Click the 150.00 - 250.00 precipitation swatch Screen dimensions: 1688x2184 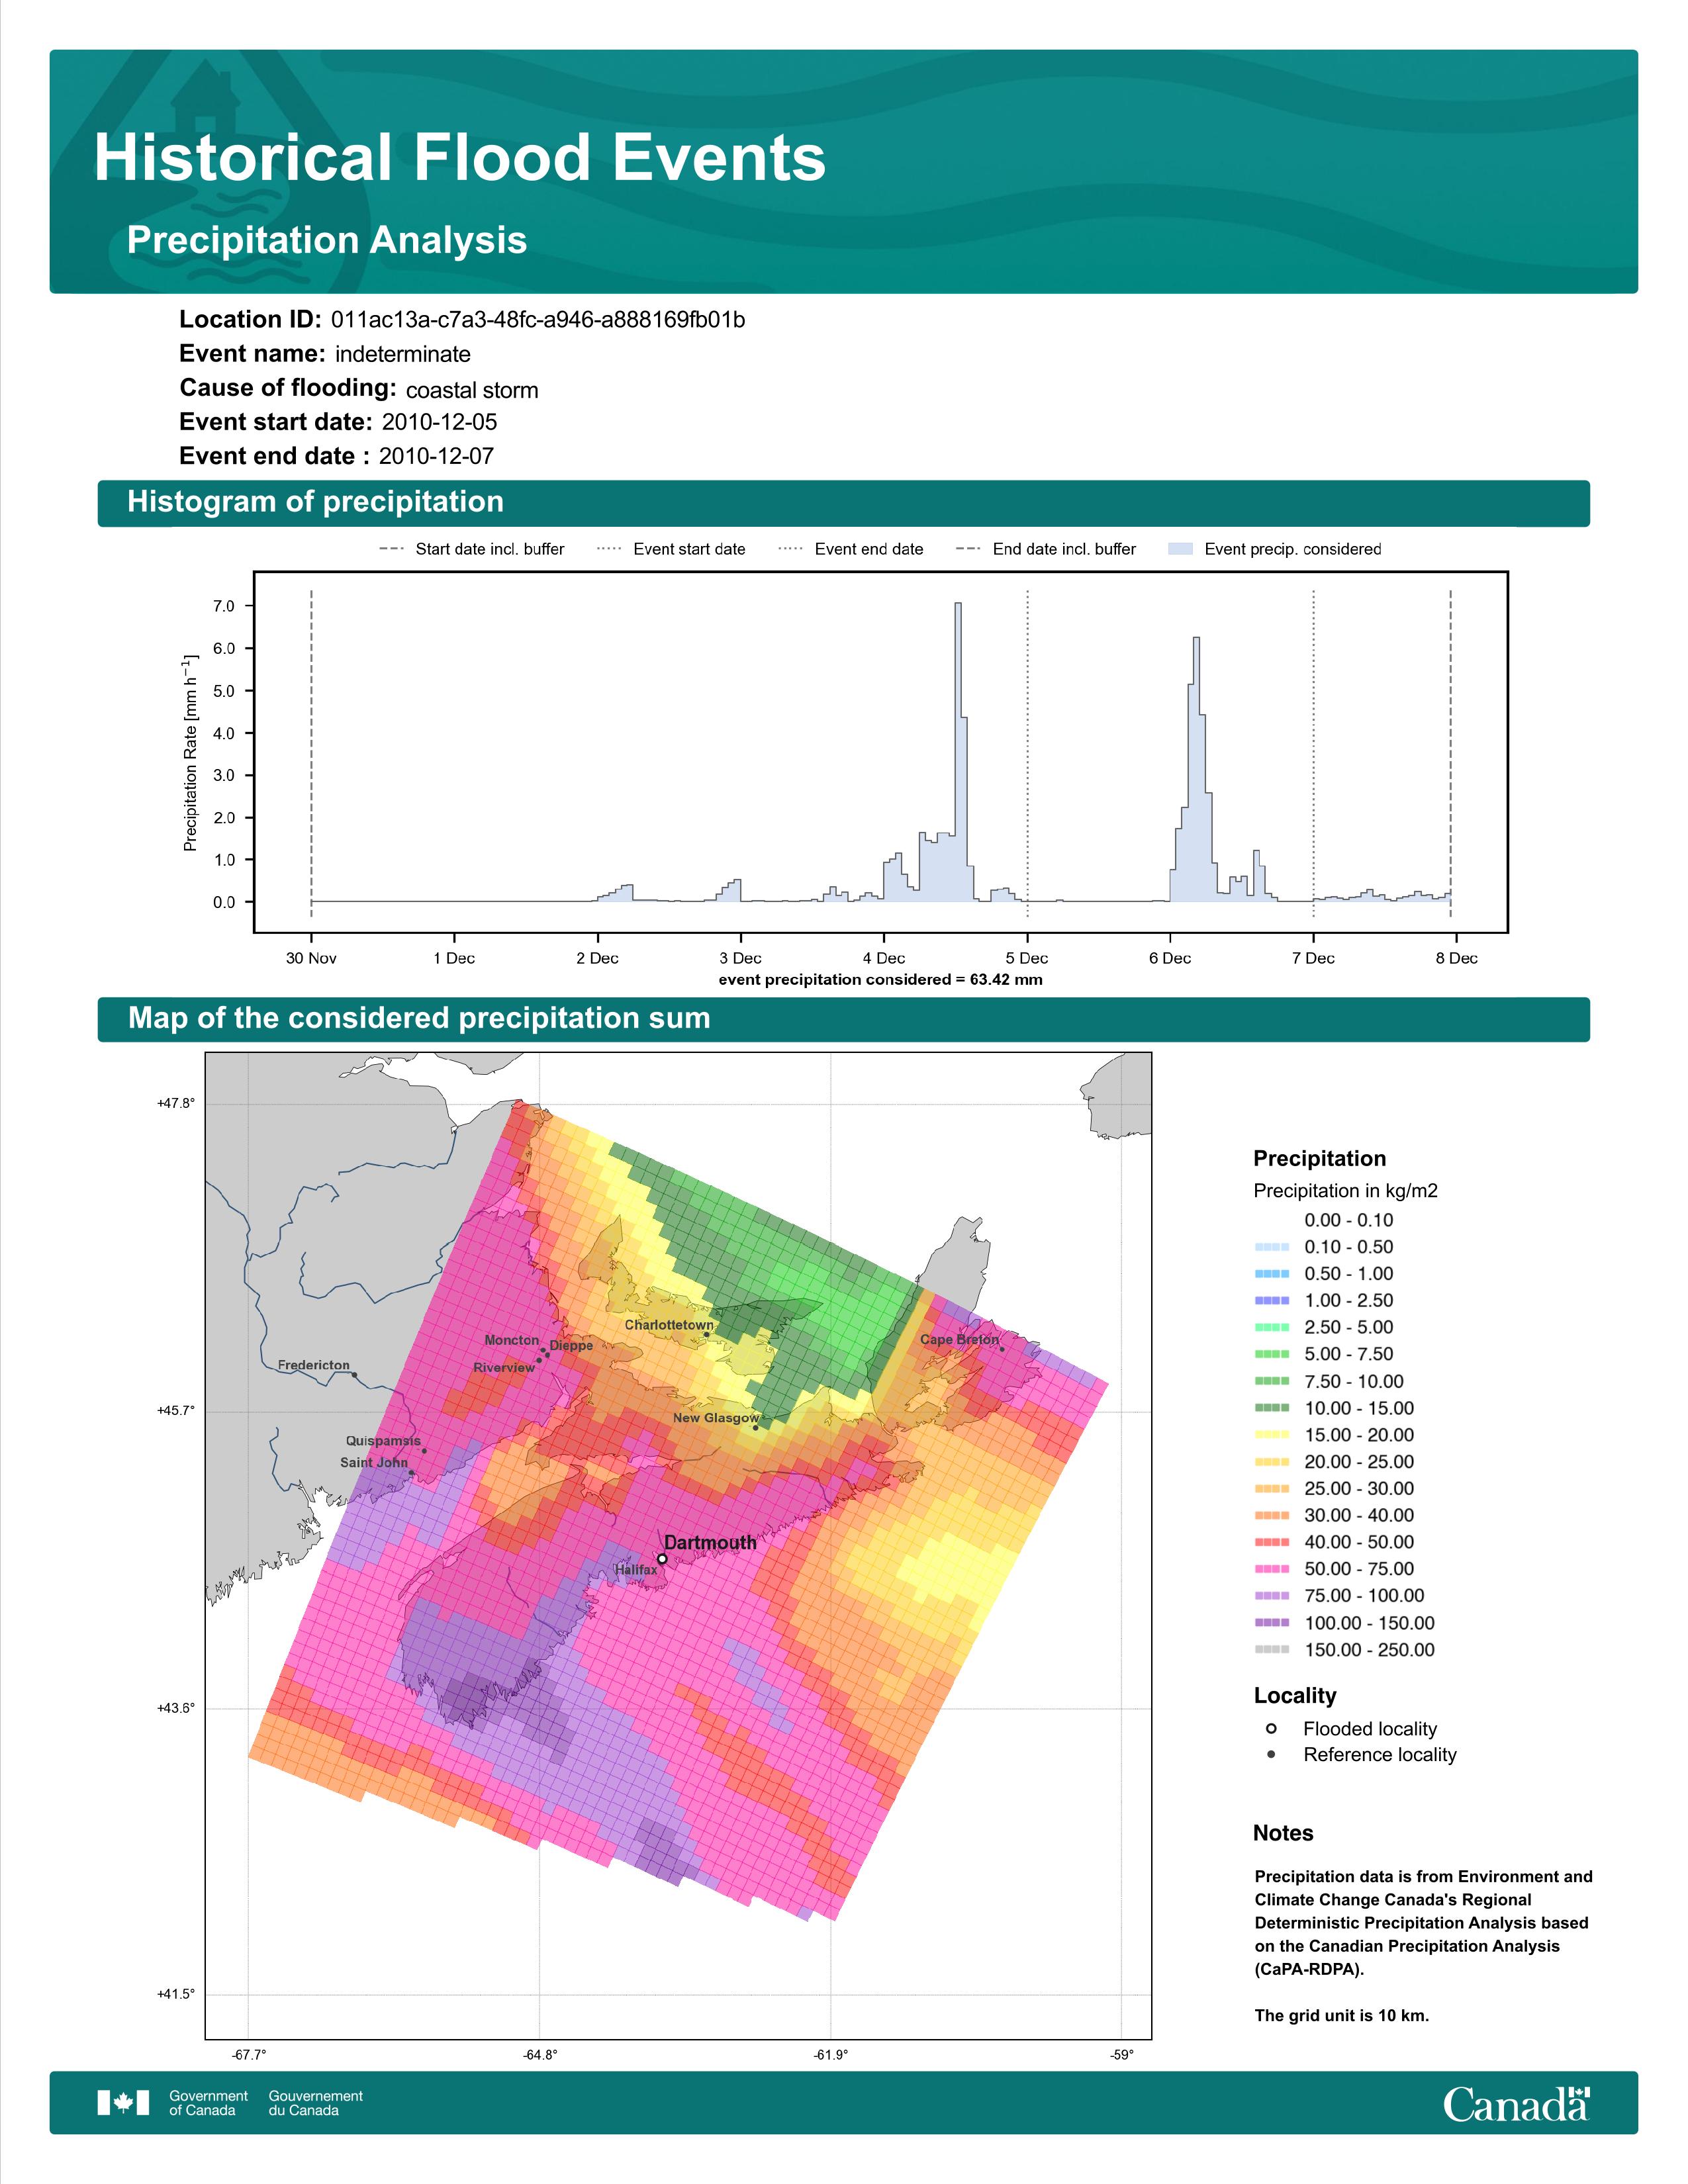(1272, 1650)
